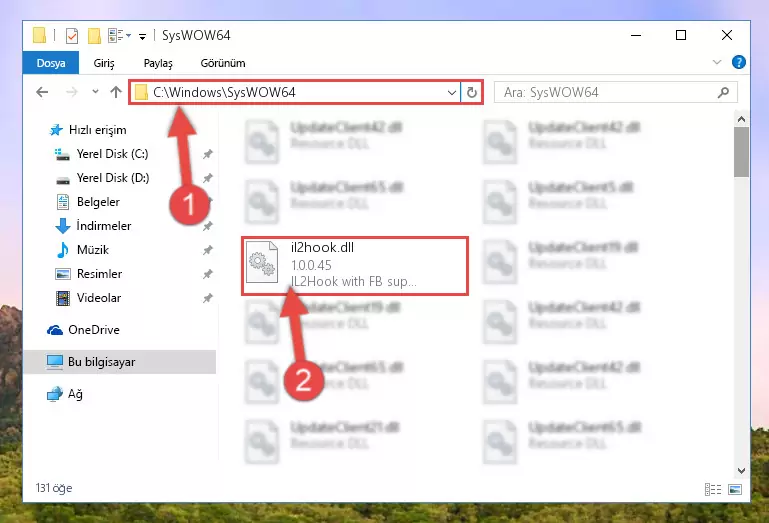Open İndirmeler folder in sidebar
This screenshot has height=523, width=769.
pos(103,226)
